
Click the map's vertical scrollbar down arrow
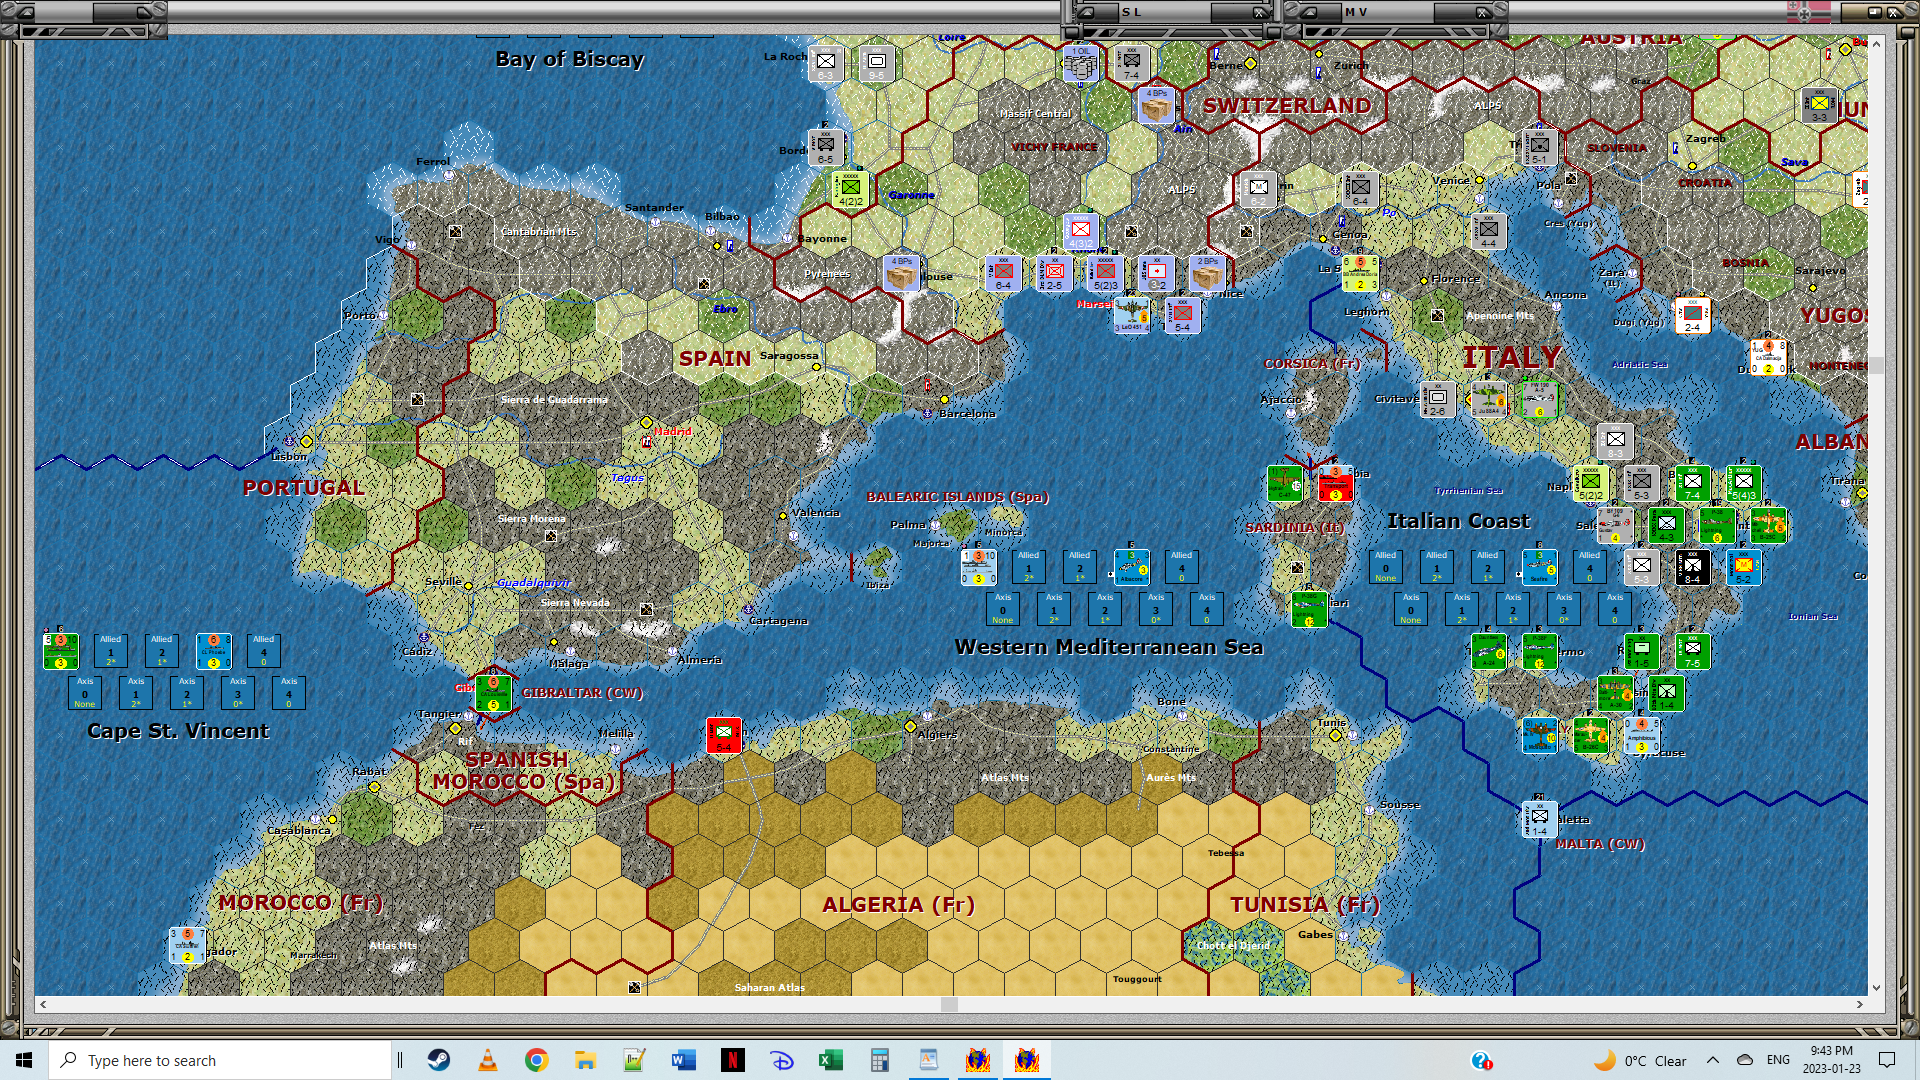pos(1876,988)
